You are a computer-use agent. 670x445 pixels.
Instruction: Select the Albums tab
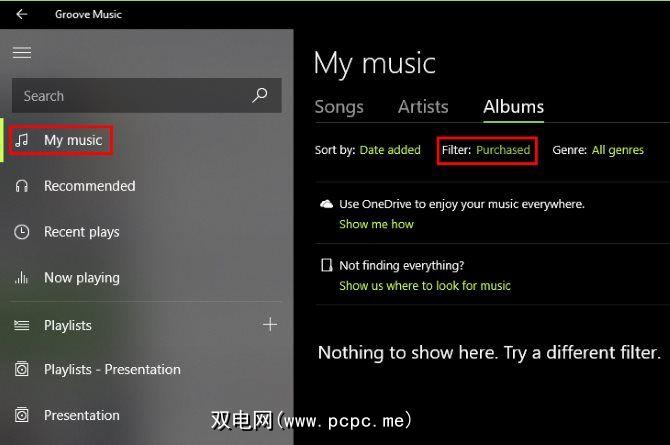tap(514, 107)
